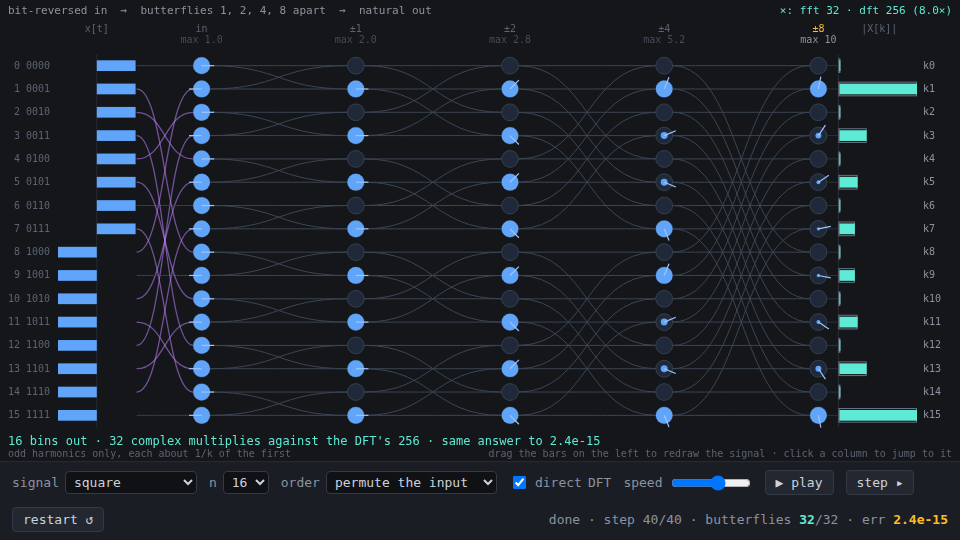Click the ±4 column node on row 1
This screenshot has width=960, height=540.
point(664,89)
